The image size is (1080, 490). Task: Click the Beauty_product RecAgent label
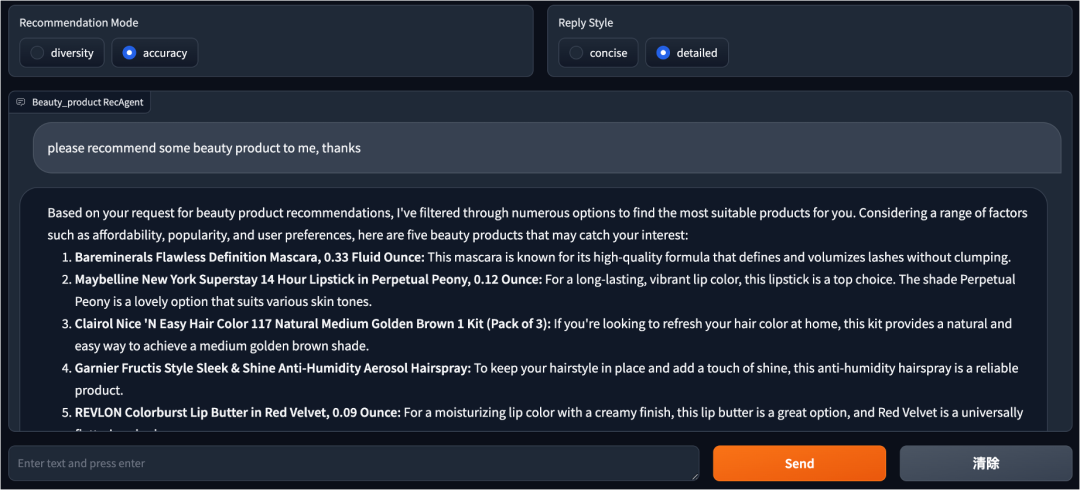click(x=87, y=102)
